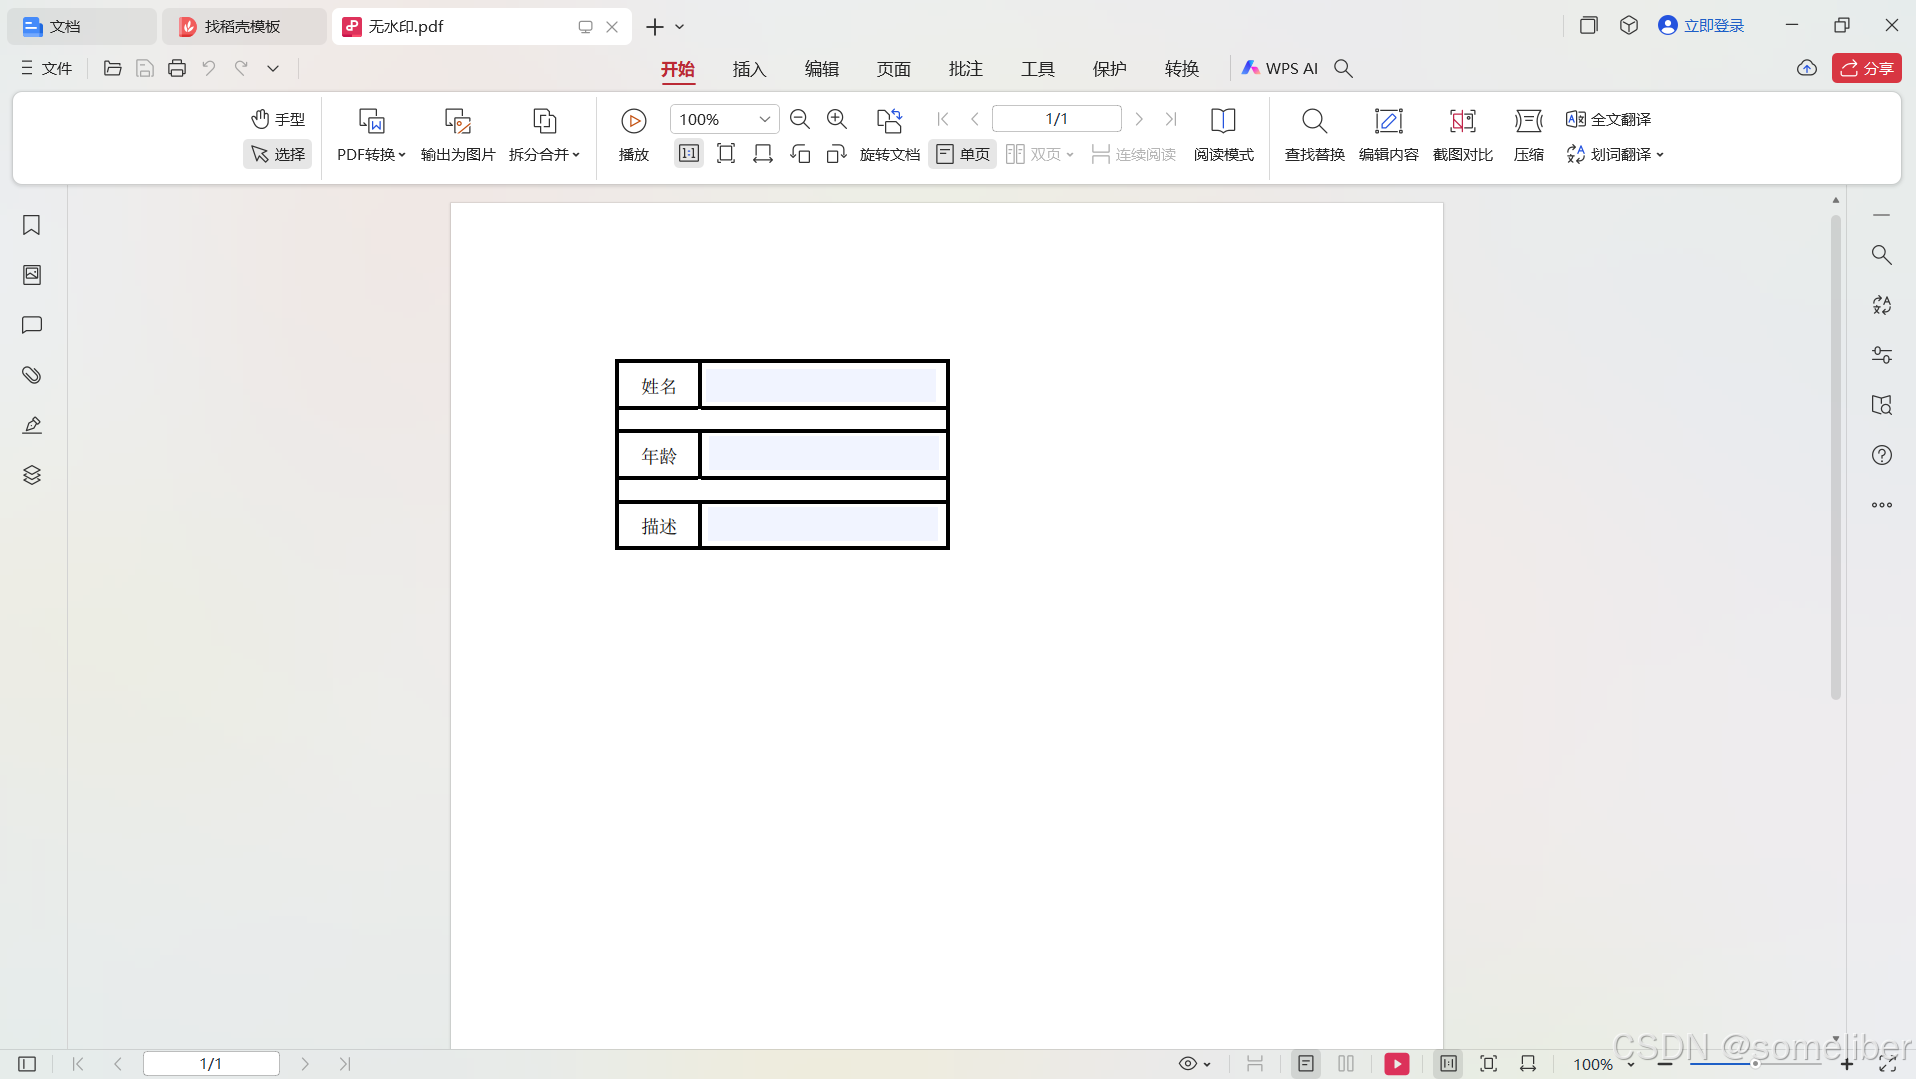The width and height of the screenshot is (1916, 1079).
Task: Open the 批注 ribbon tab
Action: pos(965,69)
